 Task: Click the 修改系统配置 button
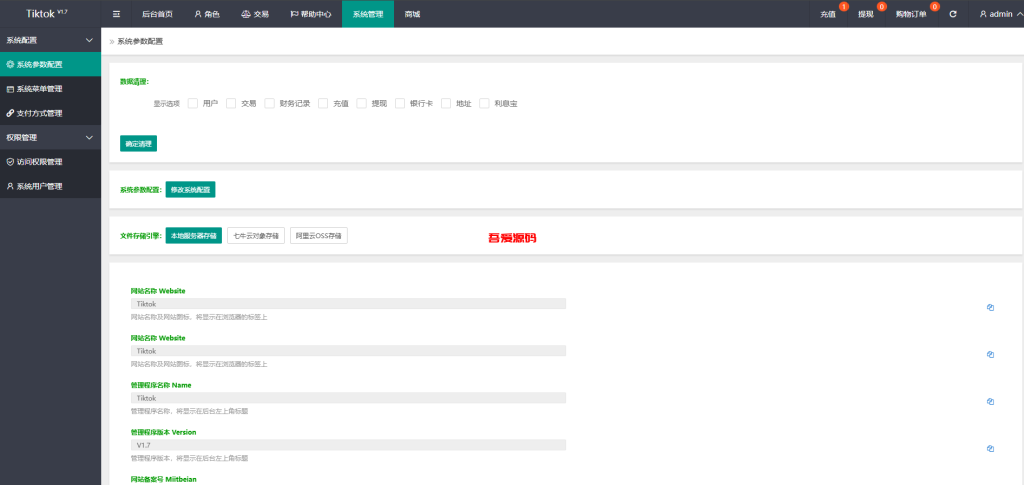pos(191,190)
